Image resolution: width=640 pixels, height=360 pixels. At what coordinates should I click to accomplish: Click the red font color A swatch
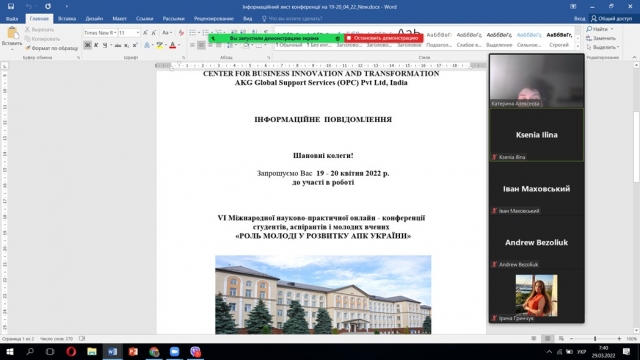173,45
